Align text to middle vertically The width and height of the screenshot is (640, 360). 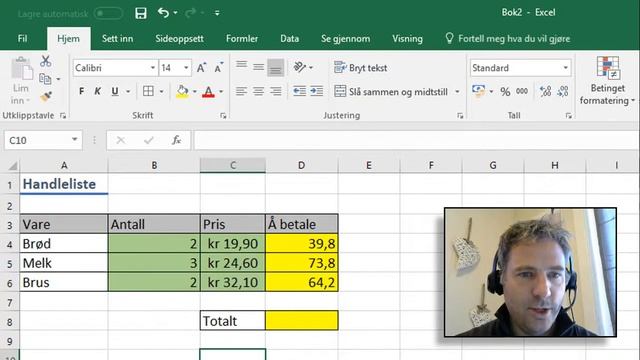[x=258, y=67]
